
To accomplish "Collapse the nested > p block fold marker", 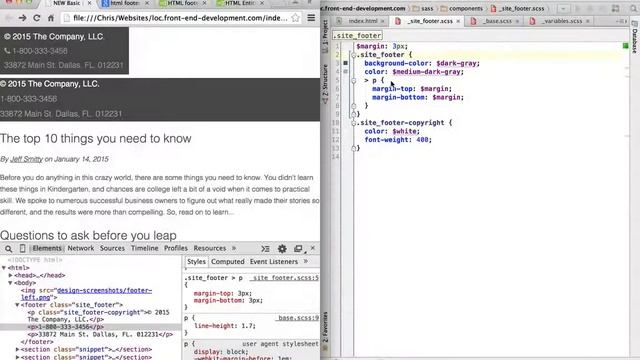I will point(353,80).
